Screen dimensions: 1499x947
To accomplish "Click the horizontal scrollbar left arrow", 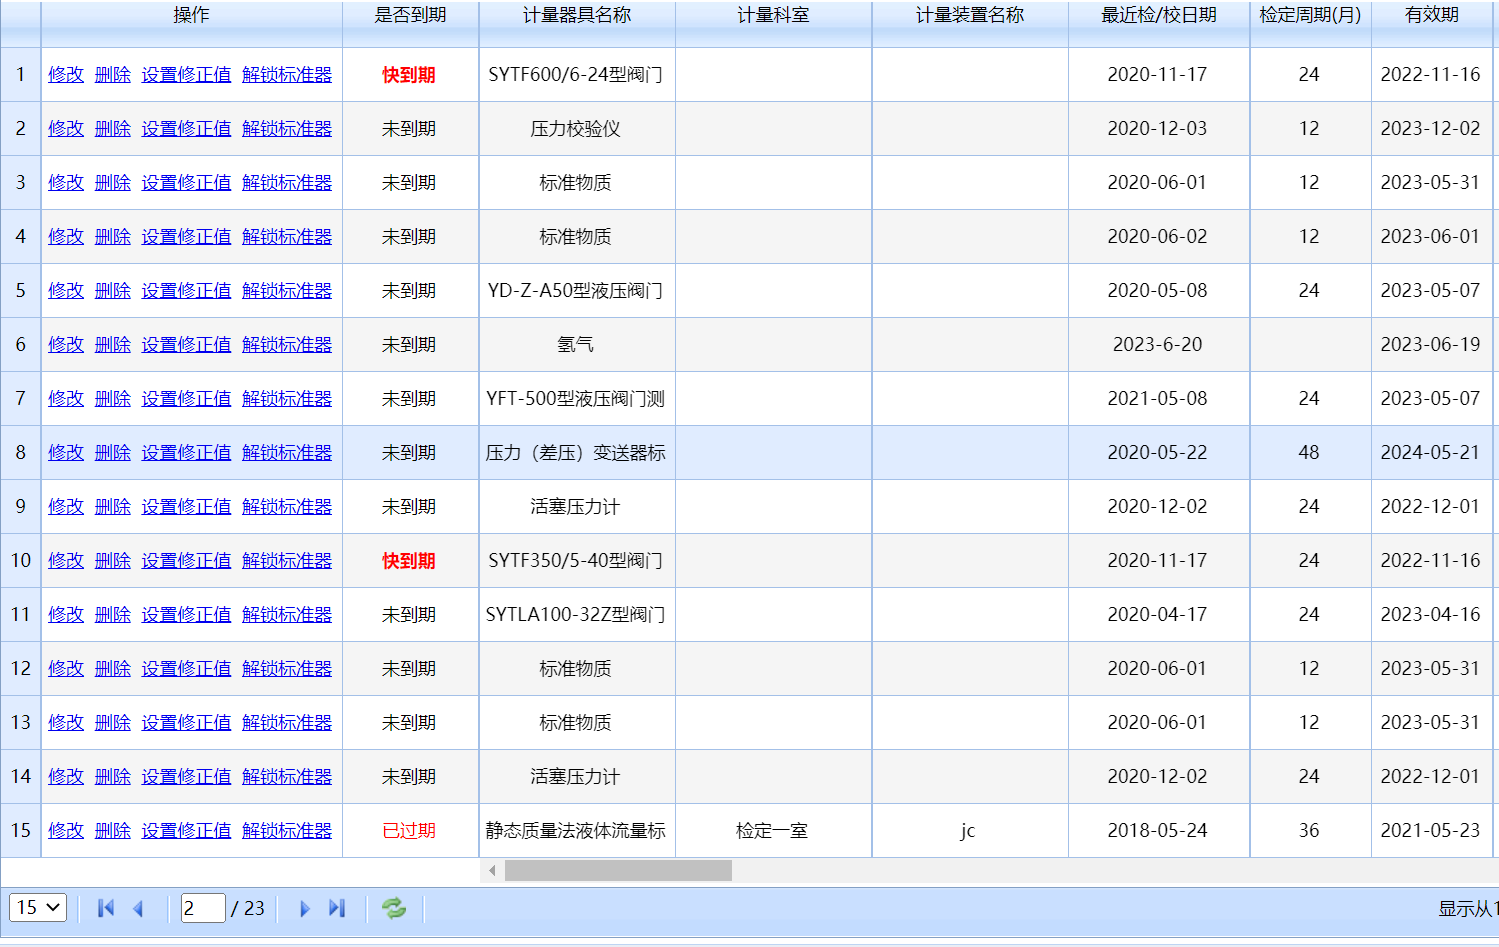I will coord(492,871).
